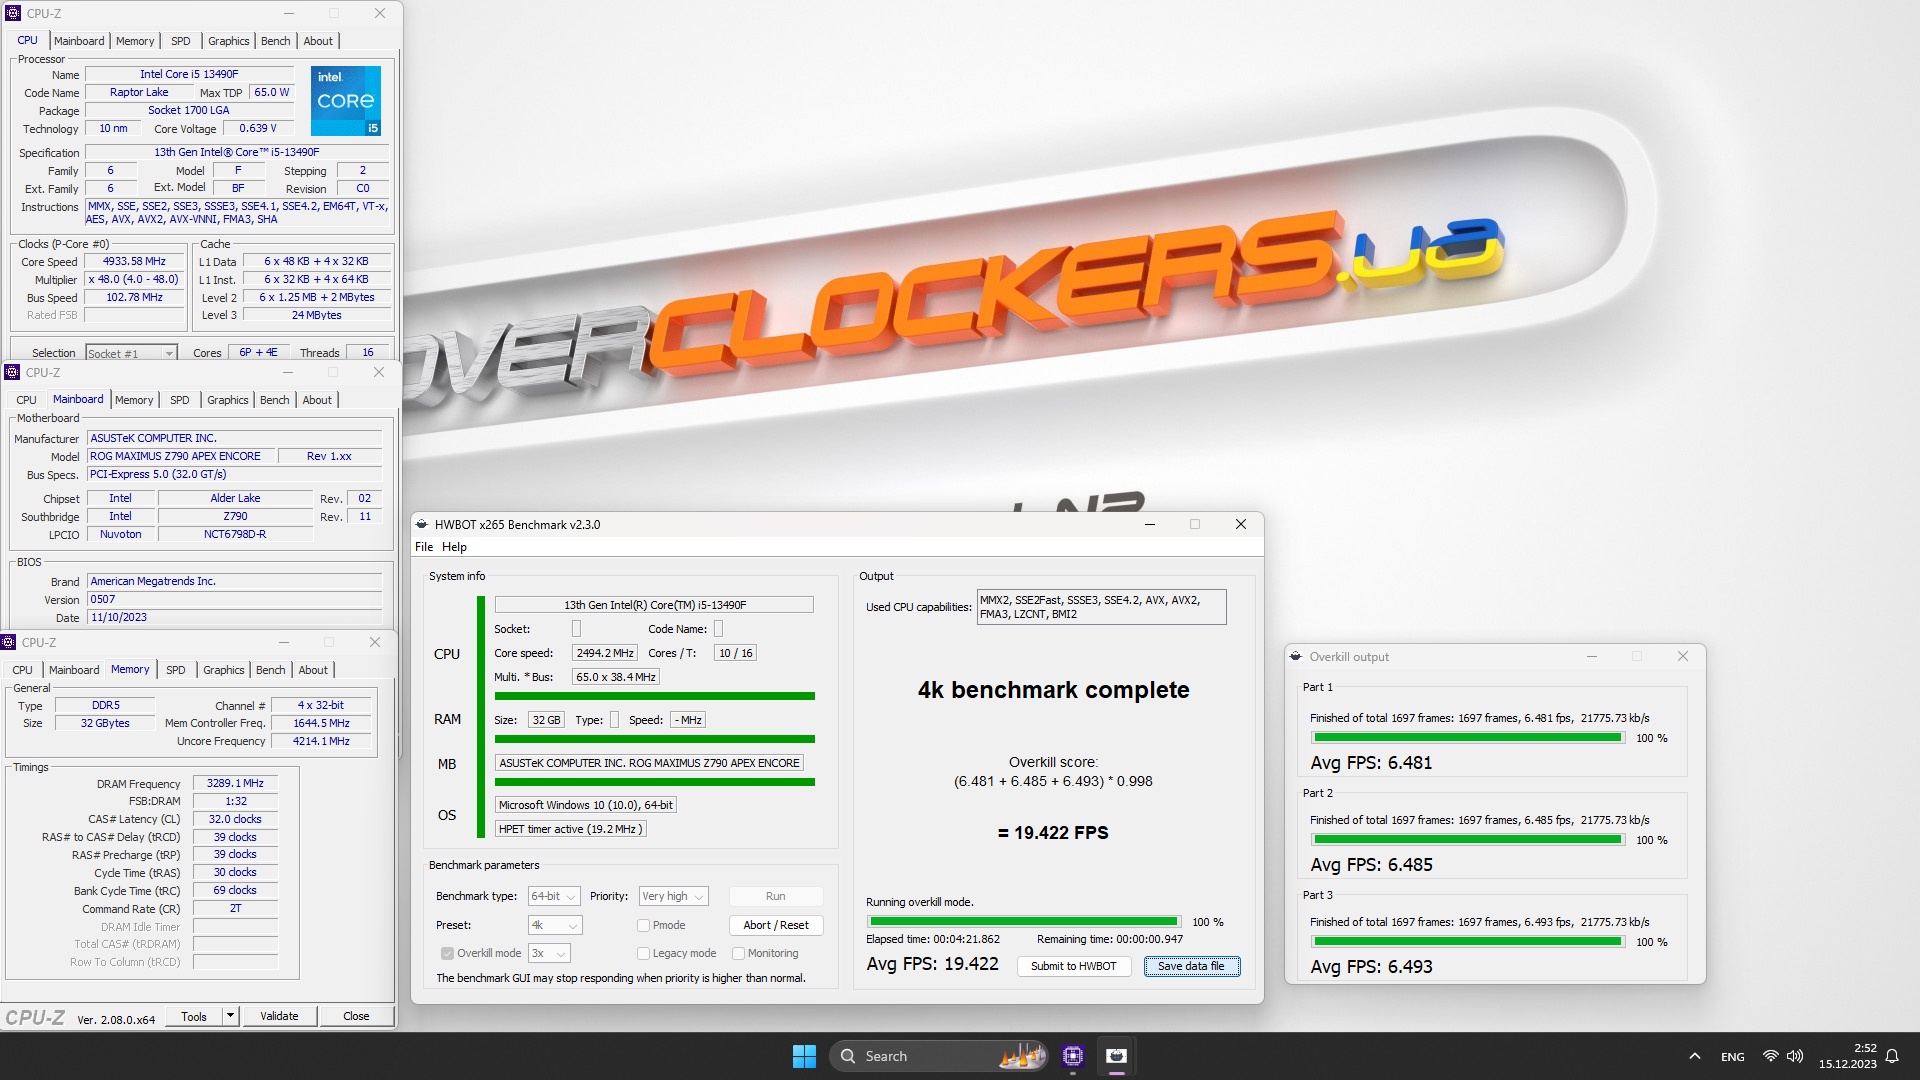Open About tab in Memory CPU-Z window
The width and height of the screenshot is (1920, 1080).
pos(313,670)
